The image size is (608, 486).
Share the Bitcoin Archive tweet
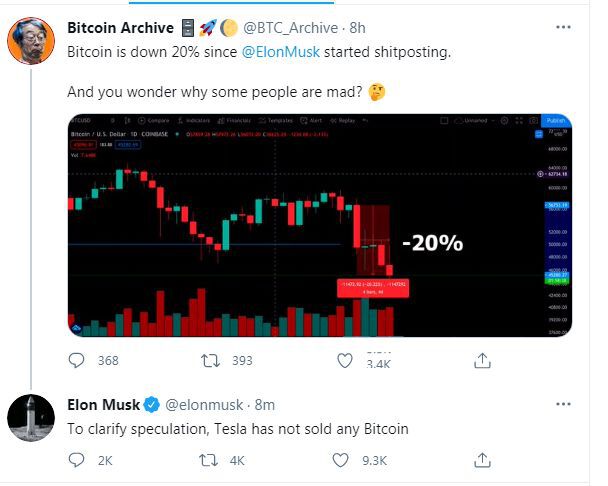482,361
